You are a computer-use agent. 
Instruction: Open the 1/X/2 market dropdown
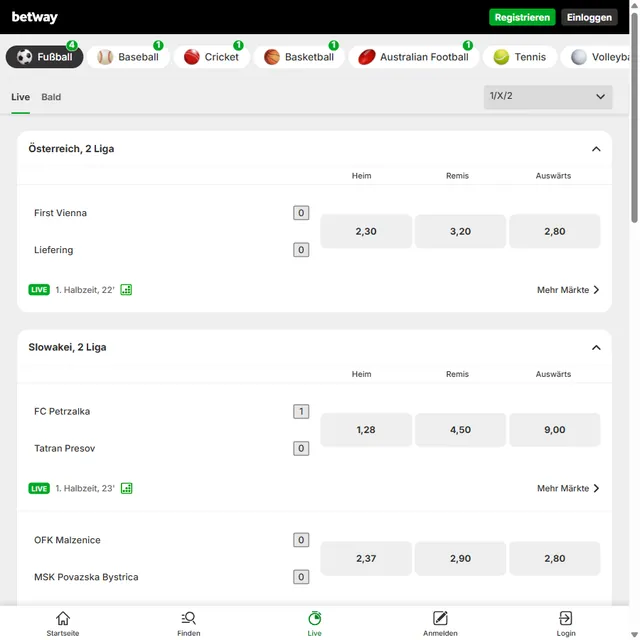point(548,97)
